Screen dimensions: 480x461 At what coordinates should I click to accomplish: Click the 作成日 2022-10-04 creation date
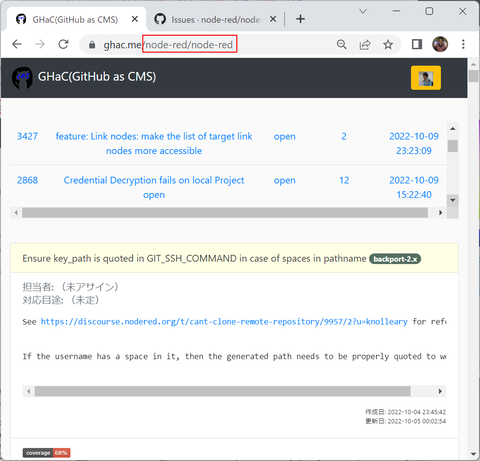(x=405, y=412)
